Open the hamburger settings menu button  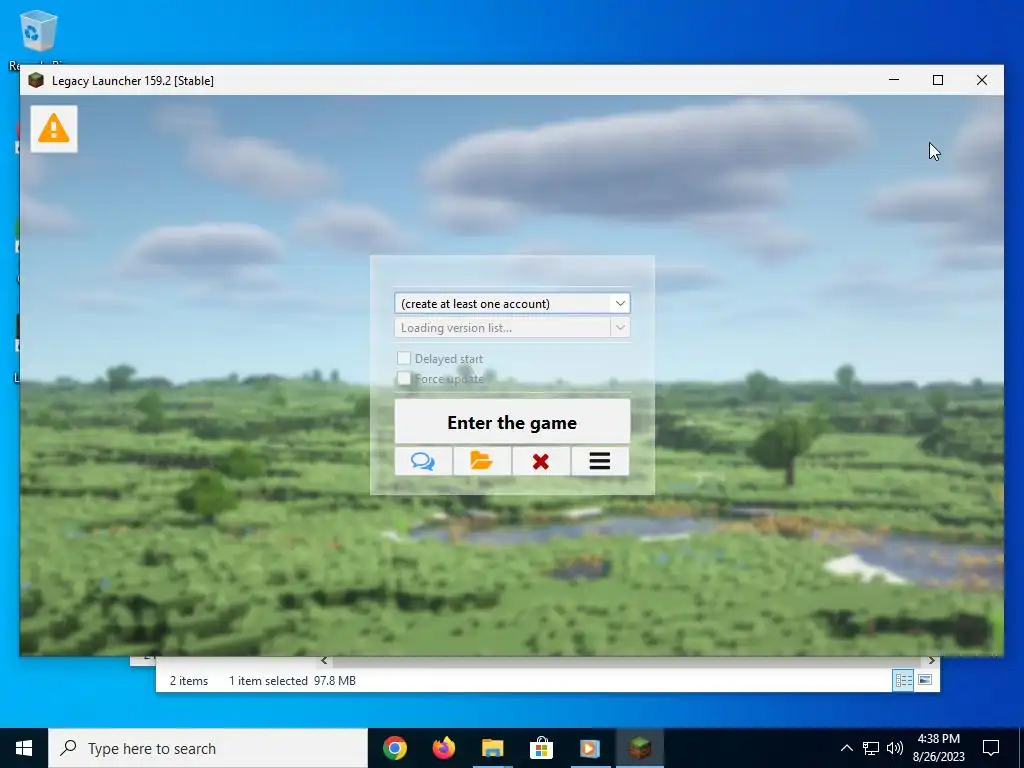(600, 461)
